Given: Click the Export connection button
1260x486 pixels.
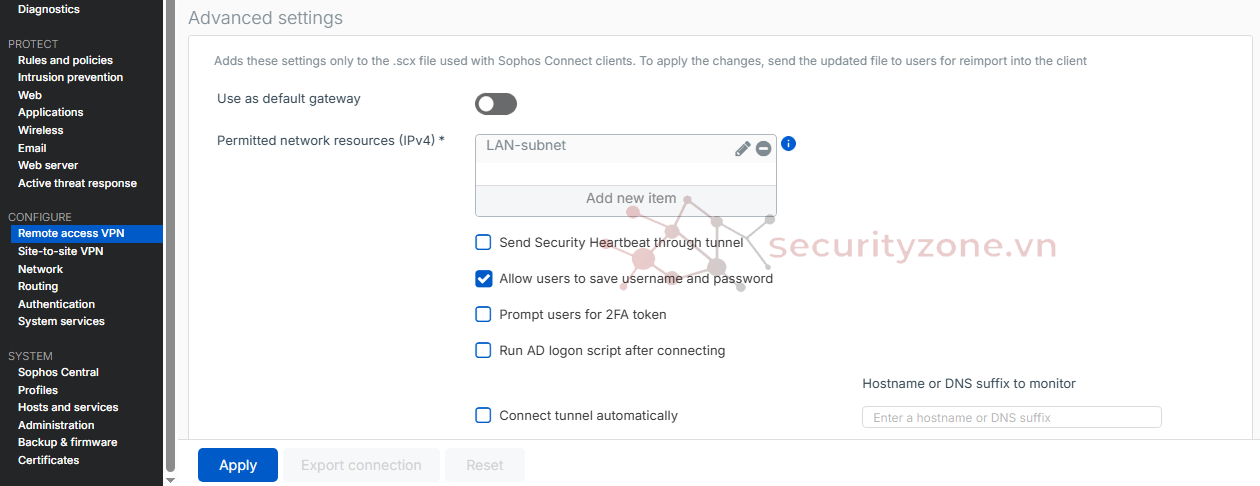Looking at the screenshot, I should tap(361, 465).
